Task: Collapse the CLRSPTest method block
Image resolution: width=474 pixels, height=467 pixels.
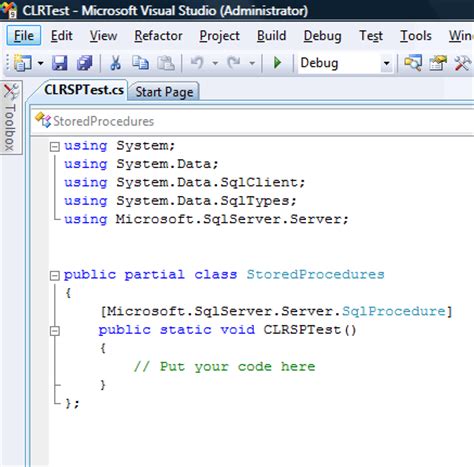Action: (x=54, y=331)
